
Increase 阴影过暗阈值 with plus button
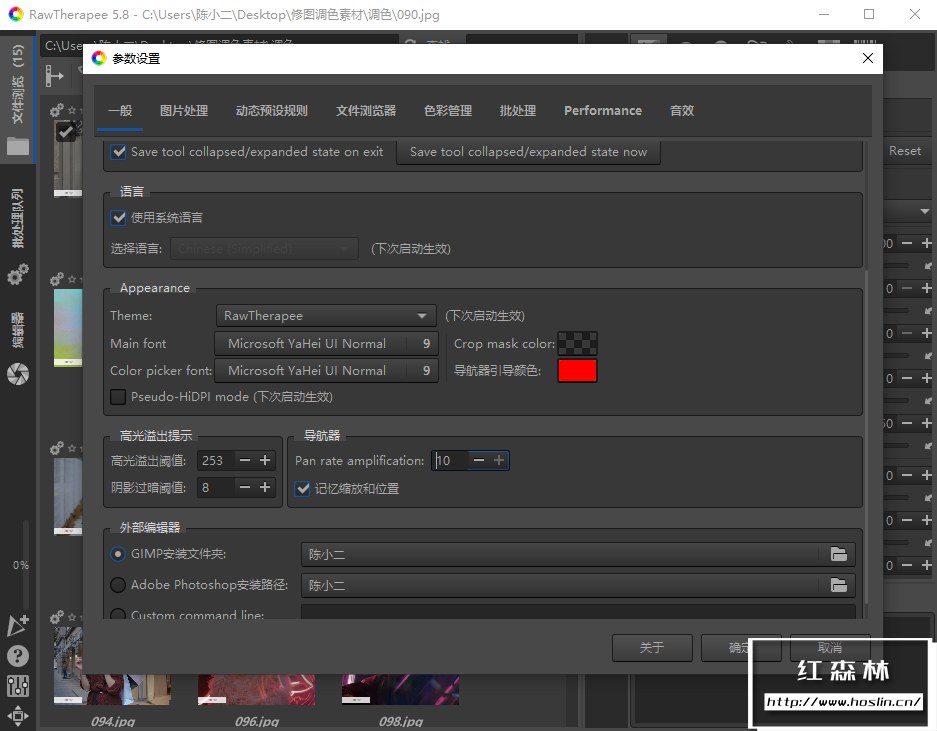coord(265,487)
